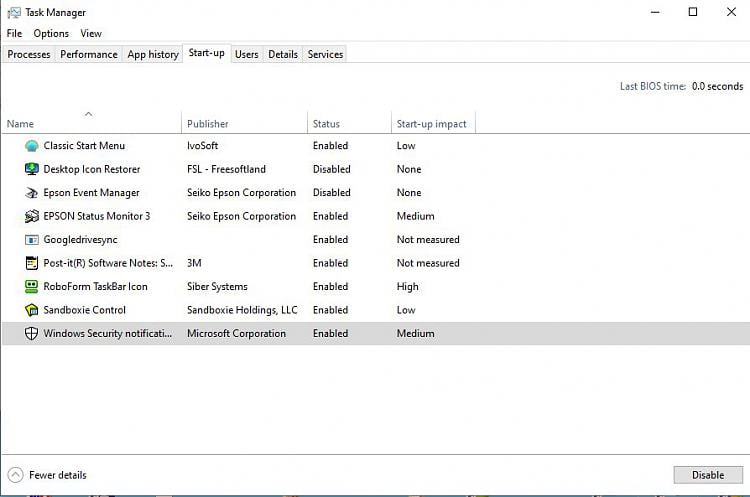Open the File menu

click(14, 33)
